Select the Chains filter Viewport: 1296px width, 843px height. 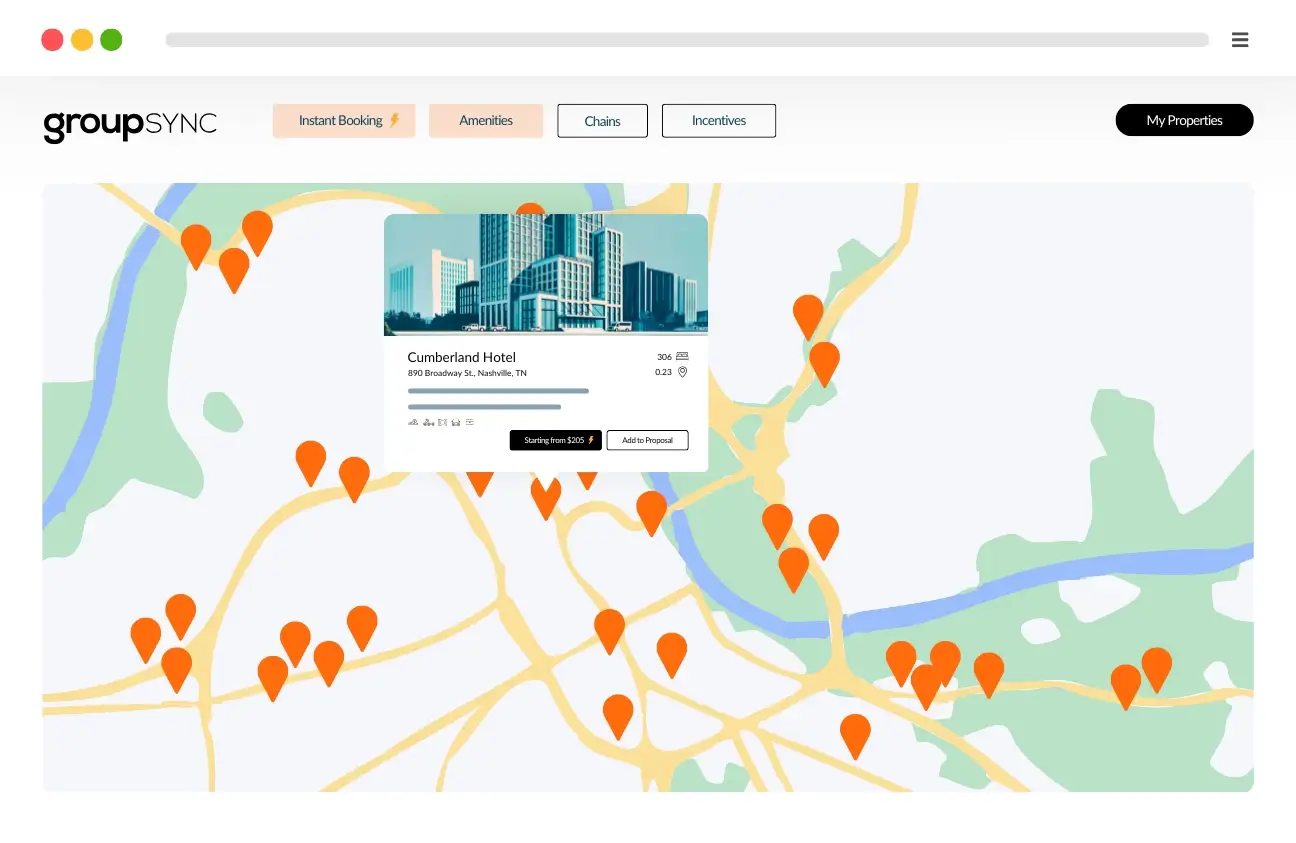[x=602, y=121]
